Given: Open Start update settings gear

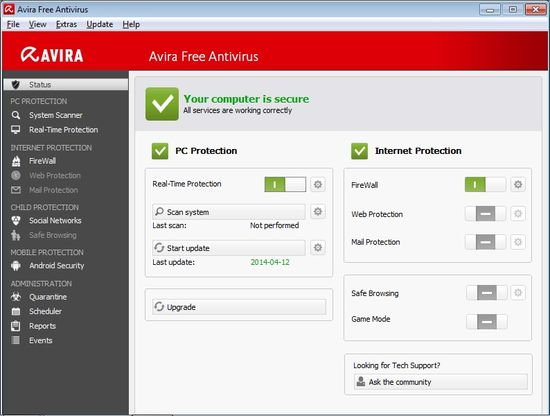Looking at the screenshot, I should point(318,248).
